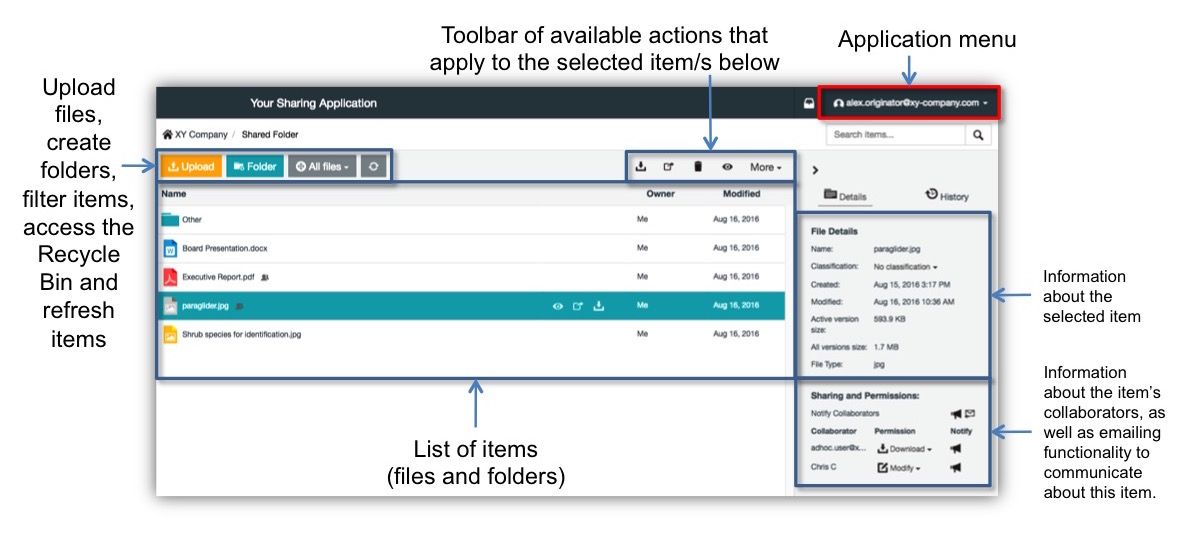Click the home icon in breadcrumb
Image resolution: width=1200 pixels, height=540 pixels.
[167, 134]
